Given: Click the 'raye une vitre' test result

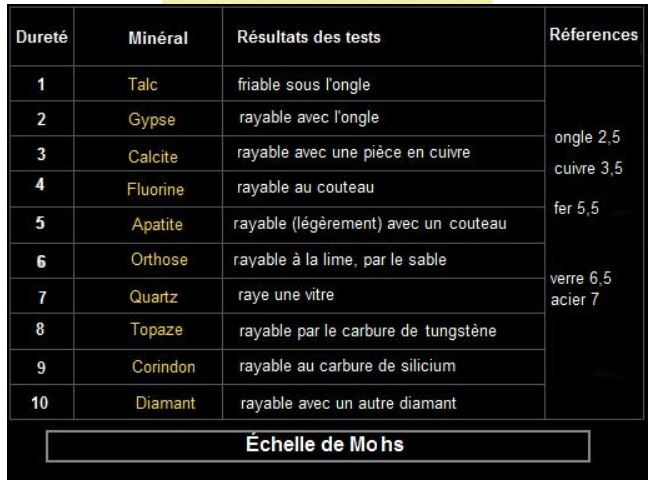Looking at the screenshot, I should pos(286,297).
